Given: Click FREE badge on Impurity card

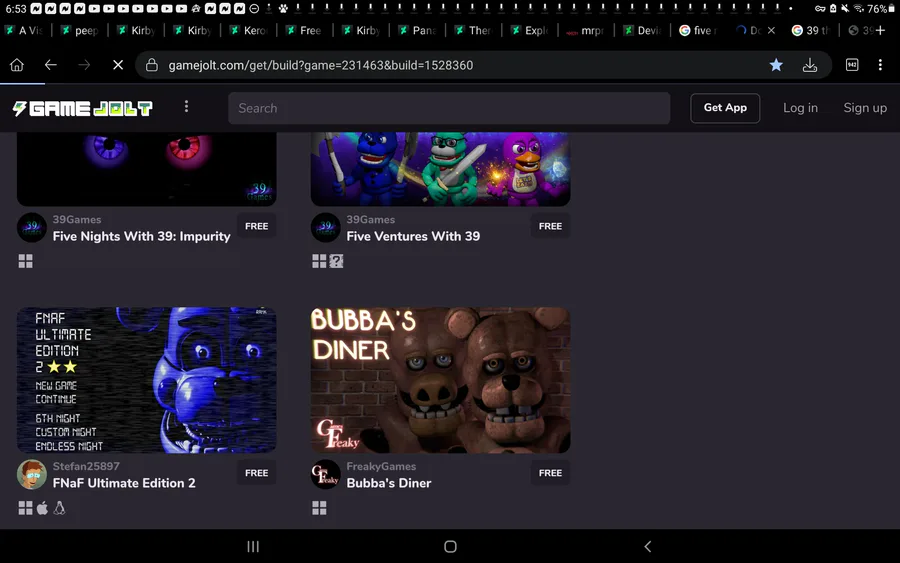Looking at the screenshot, I should pos(257,226).
